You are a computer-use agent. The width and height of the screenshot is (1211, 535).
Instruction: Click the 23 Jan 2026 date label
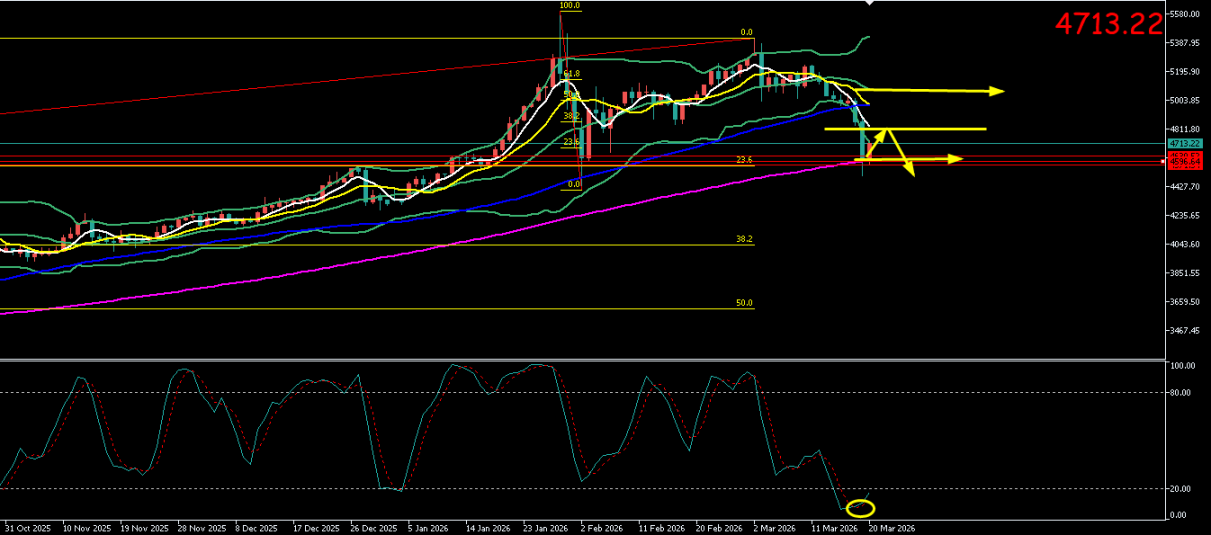[547, 527]
